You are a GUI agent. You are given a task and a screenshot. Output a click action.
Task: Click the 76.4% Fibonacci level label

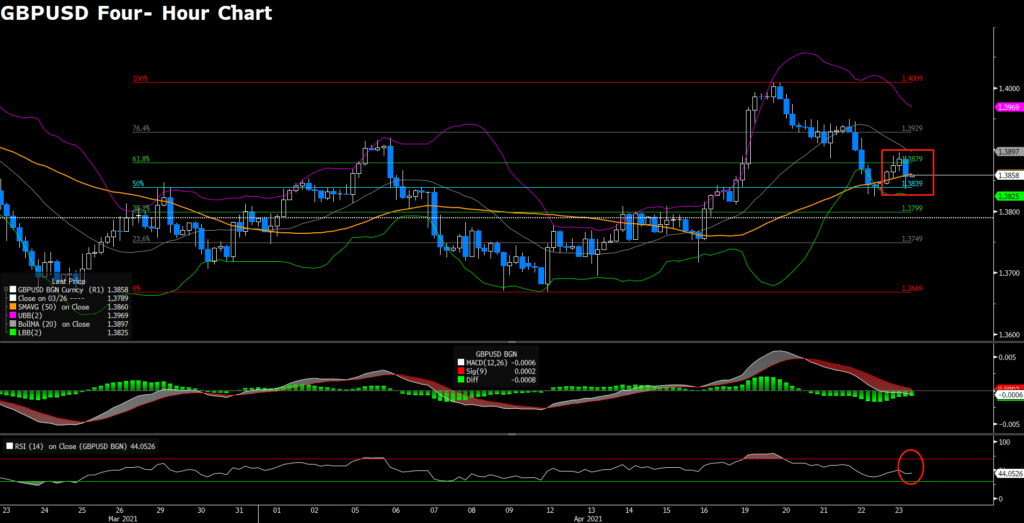point(141,129)
